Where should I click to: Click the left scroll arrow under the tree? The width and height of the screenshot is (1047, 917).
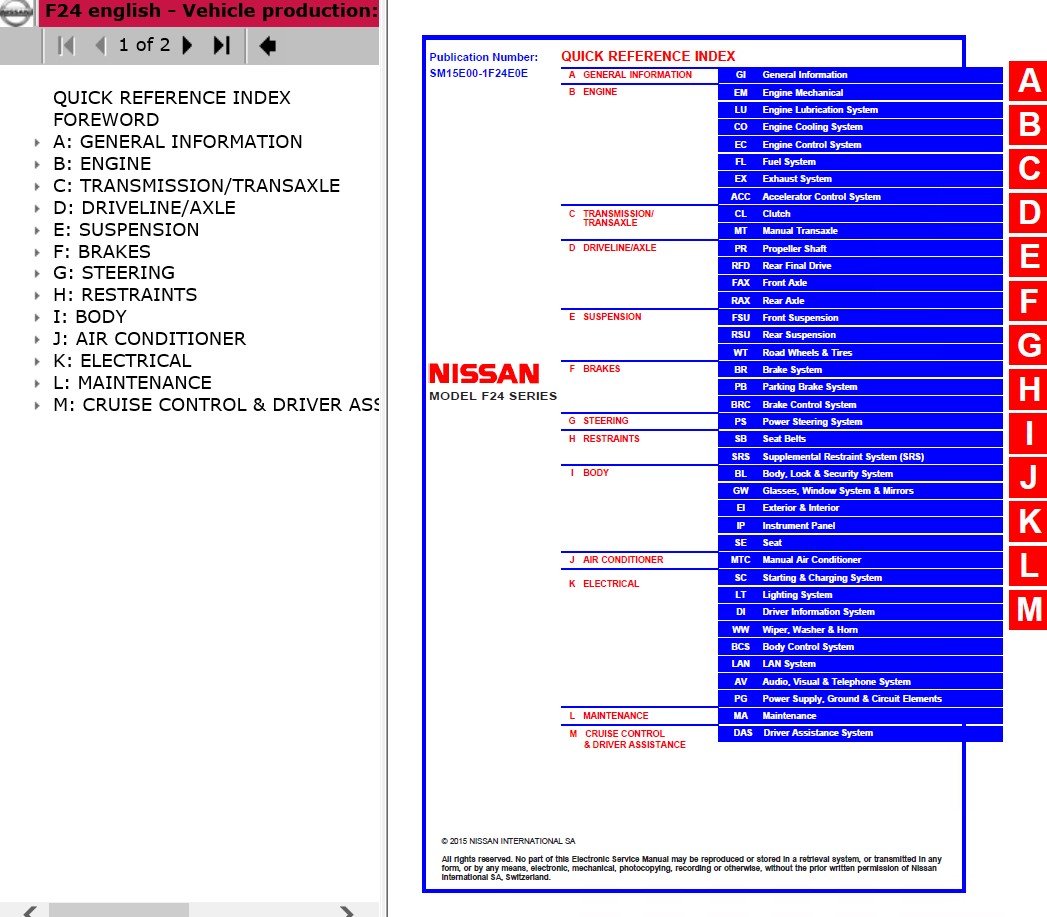29,910
